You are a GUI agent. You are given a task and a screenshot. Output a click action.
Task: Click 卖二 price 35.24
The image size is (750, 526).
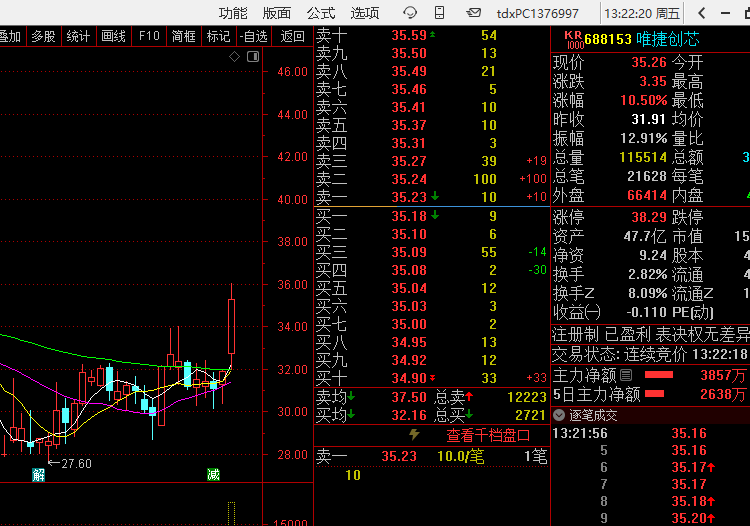pos(409,179)
